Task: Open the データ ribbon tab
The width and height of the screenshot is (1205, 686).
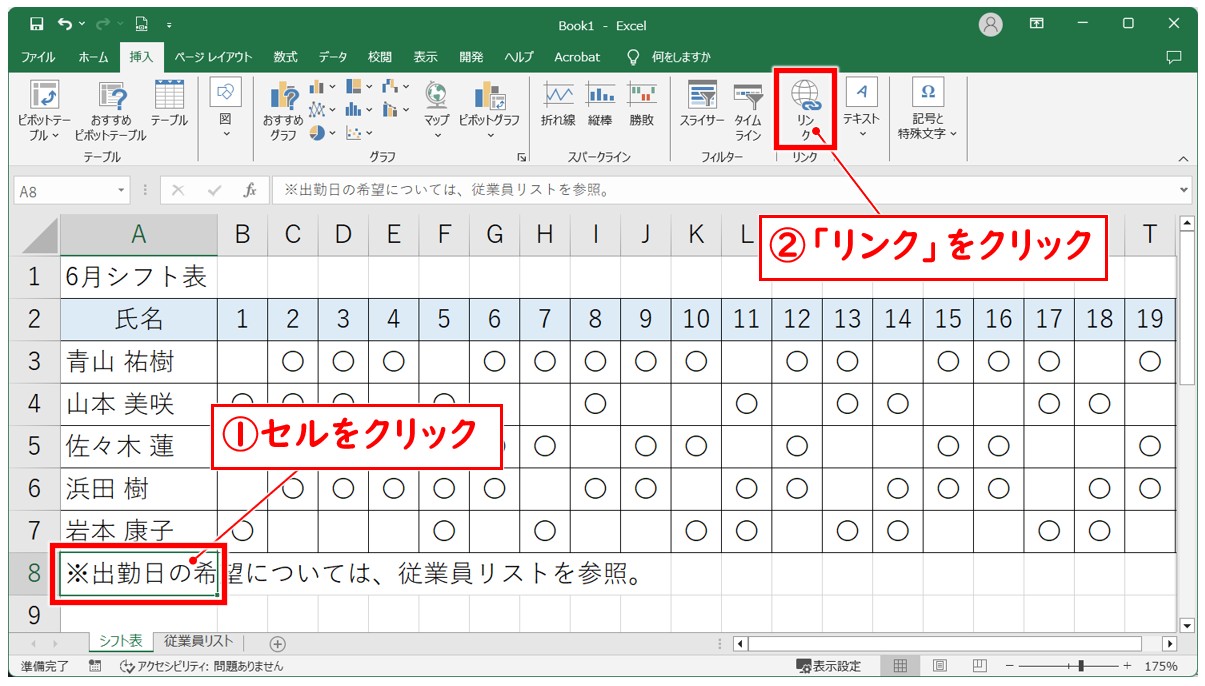Action: point(330,57)
